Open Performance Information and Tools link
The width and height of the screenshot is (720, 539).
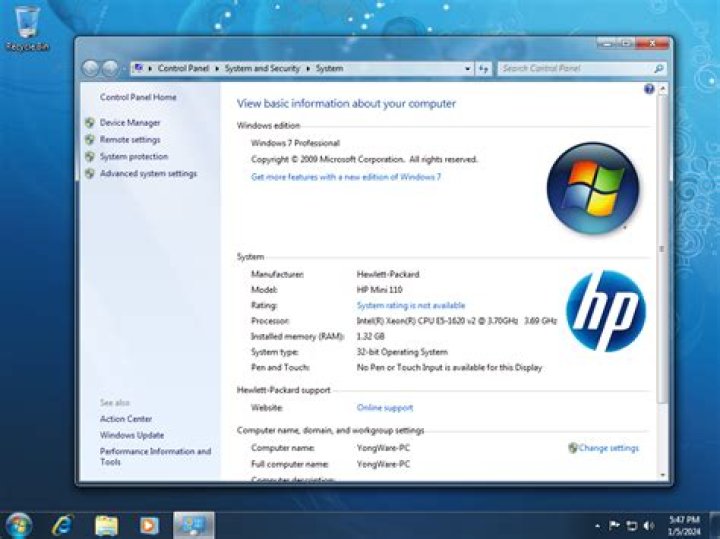[x=155, y=456]
